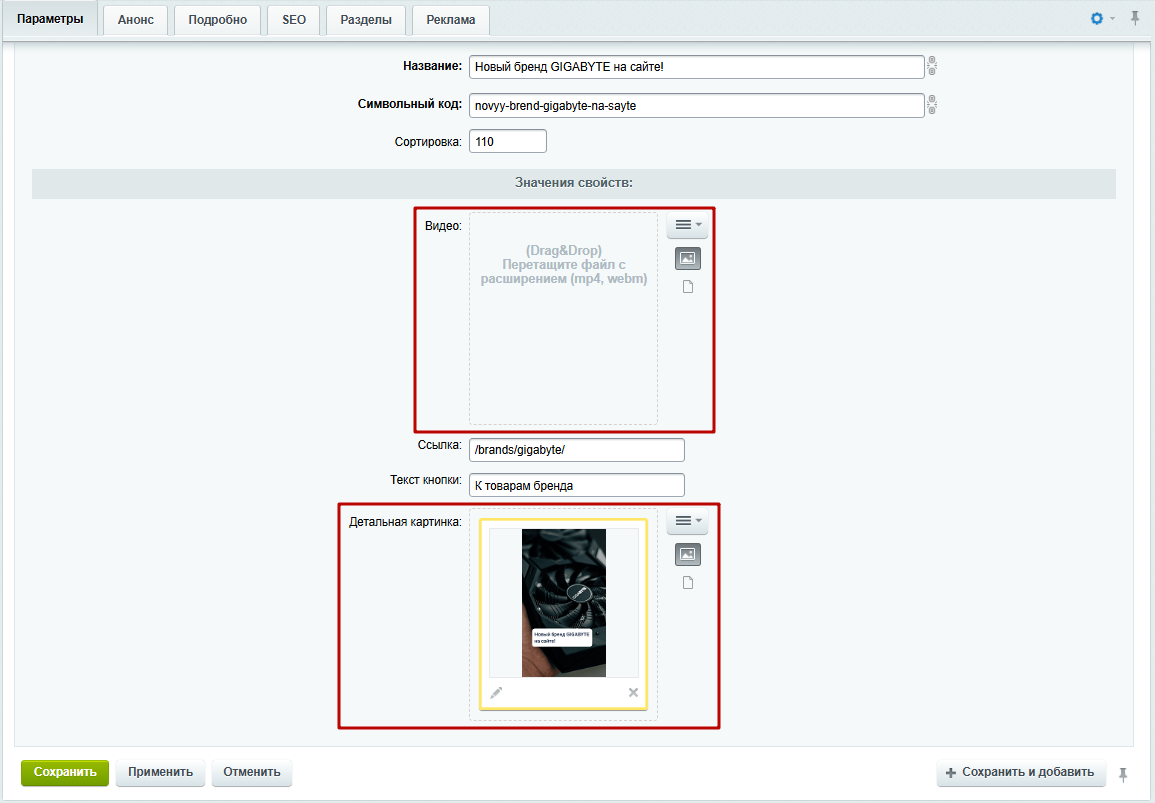1155x803 pixels.
Task: Click the Сортировка: label
Action: (428, 141)
